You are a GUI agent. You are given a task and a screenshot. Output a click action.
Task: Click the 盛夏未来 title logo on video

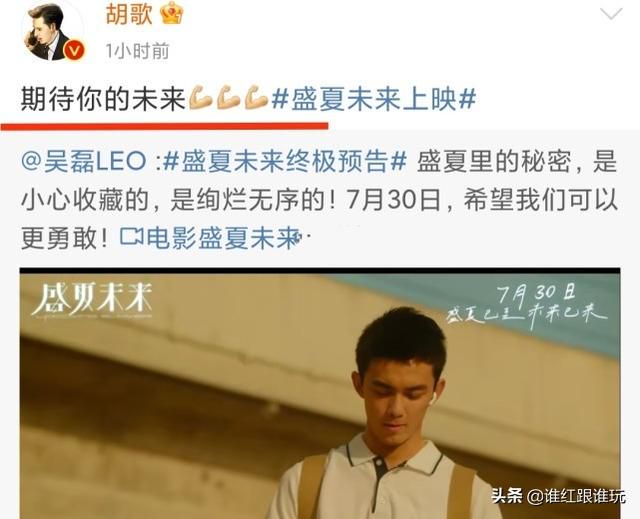pos(92,301)
